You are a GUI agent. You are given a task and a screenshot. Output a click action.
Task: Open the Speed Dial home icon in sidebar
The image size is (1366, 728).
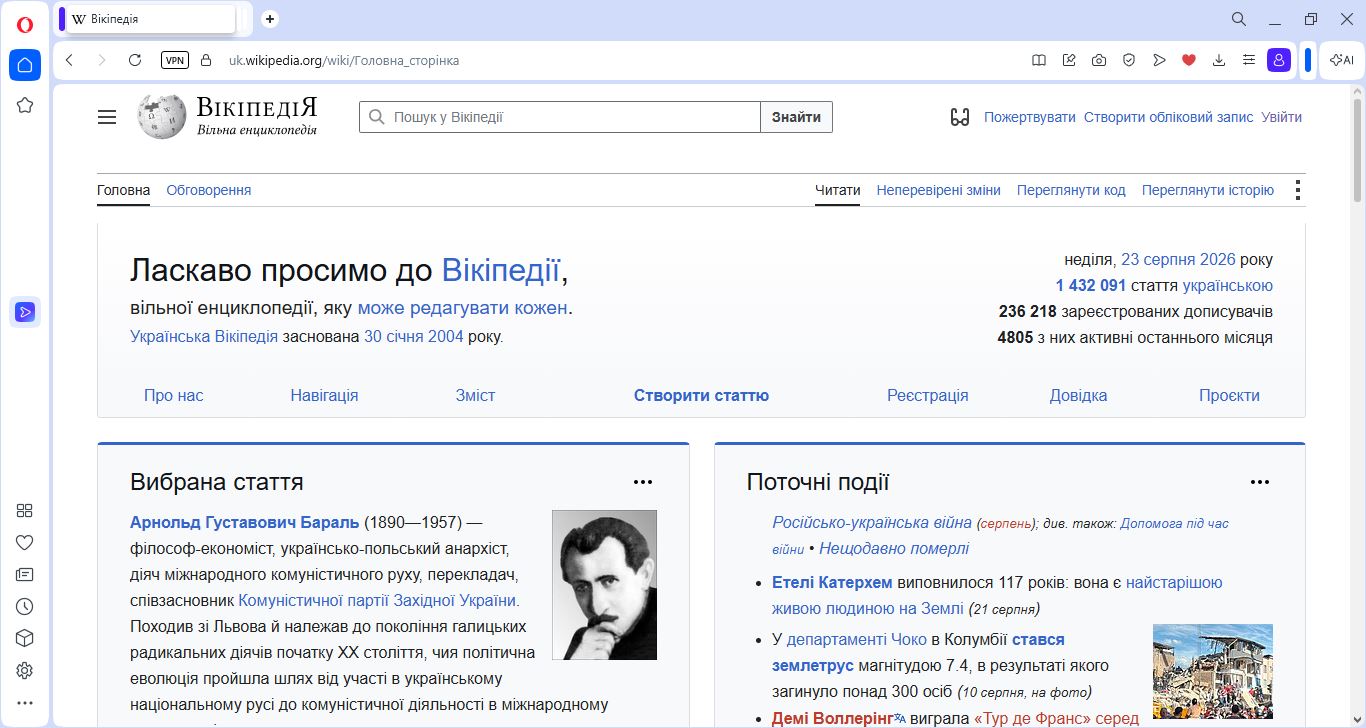[25, 65]
